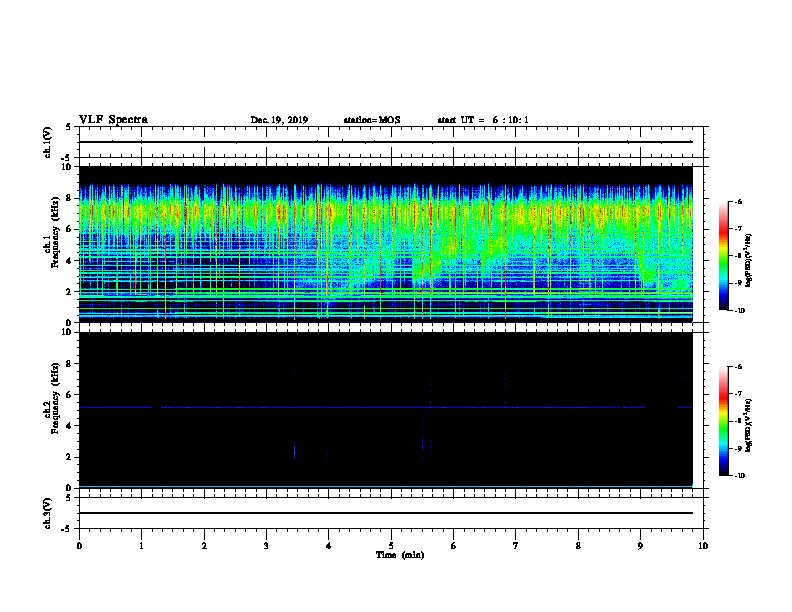
Task: Select the "start UT = 6 : 10: 1" text
Action: click(x=483, y=120)
